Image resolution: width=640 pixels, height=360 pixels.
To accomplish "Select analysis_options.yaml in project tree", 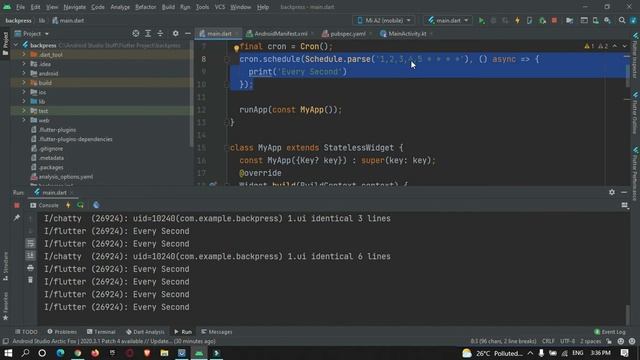I will pos(66,177).
